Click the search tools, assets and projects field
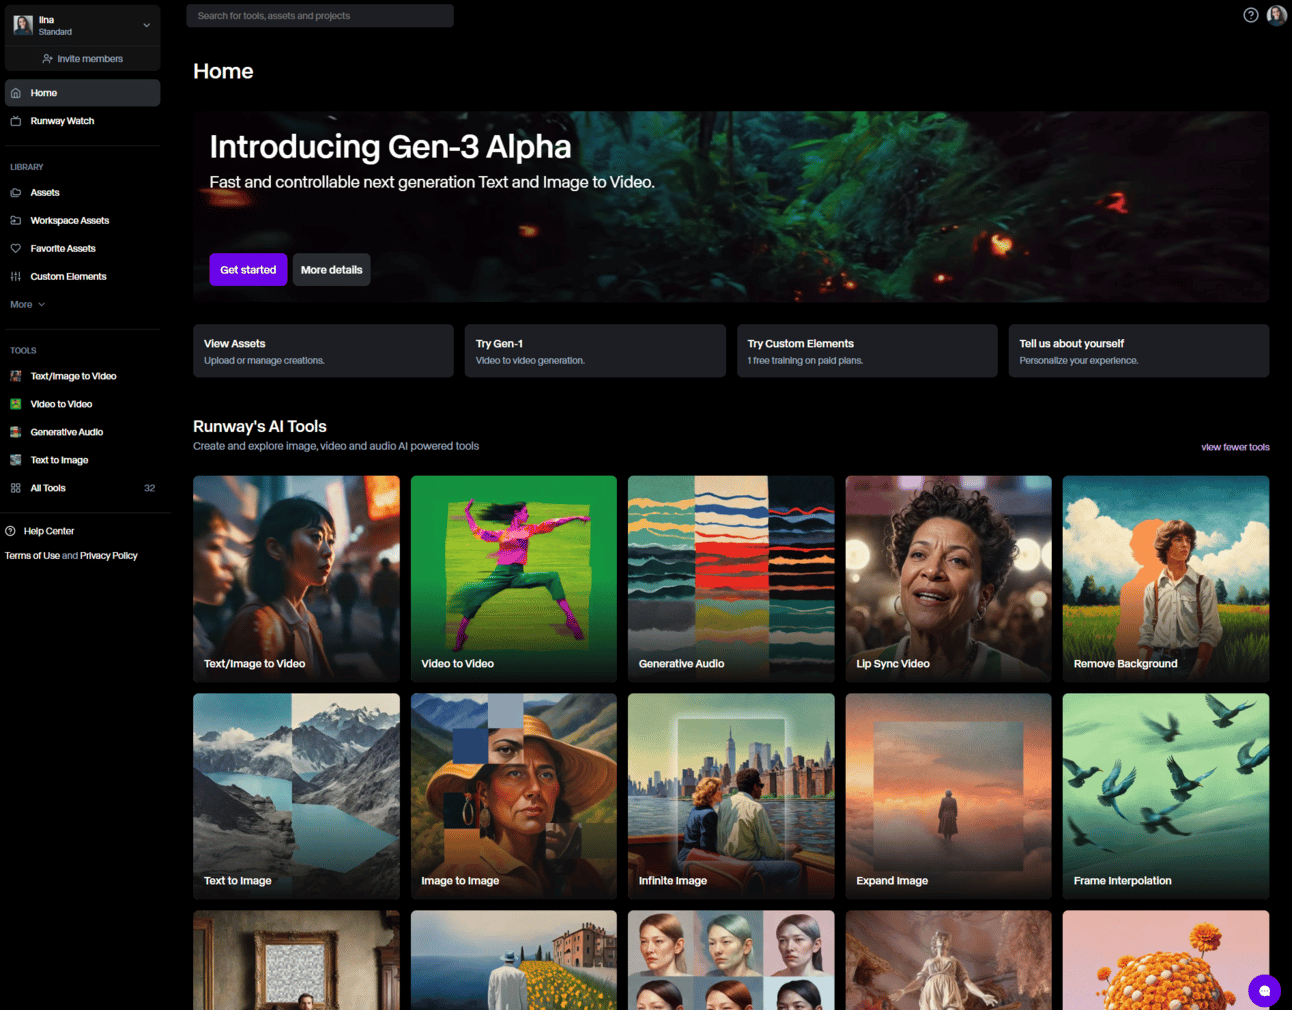 [320, 16]
